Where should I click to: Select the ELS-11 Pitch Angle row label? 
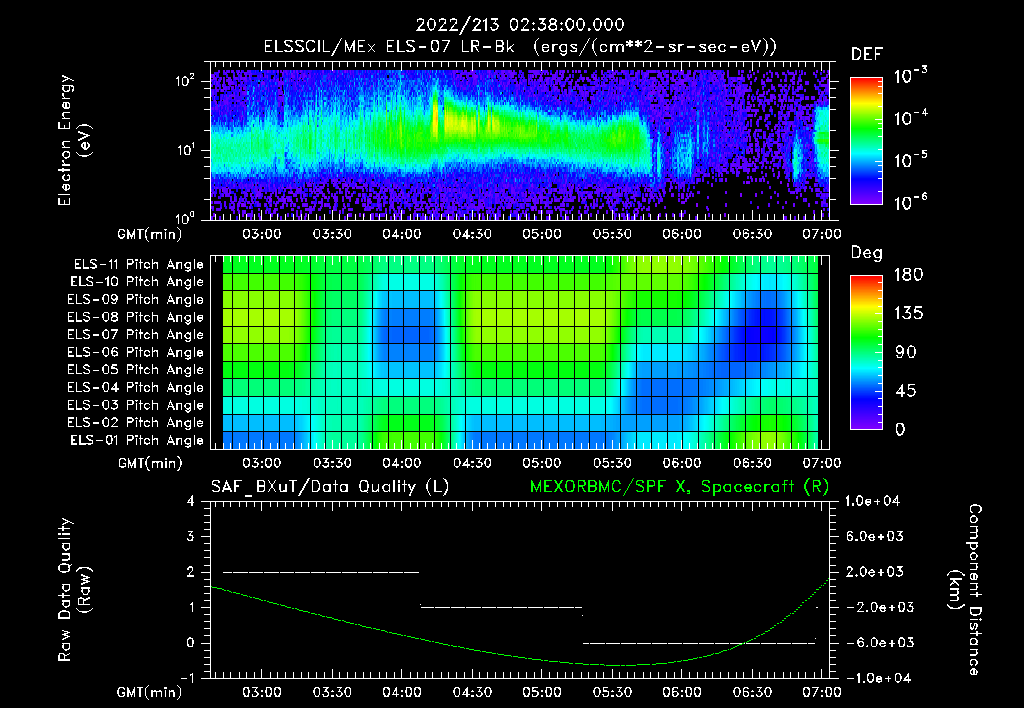(138, 265)
